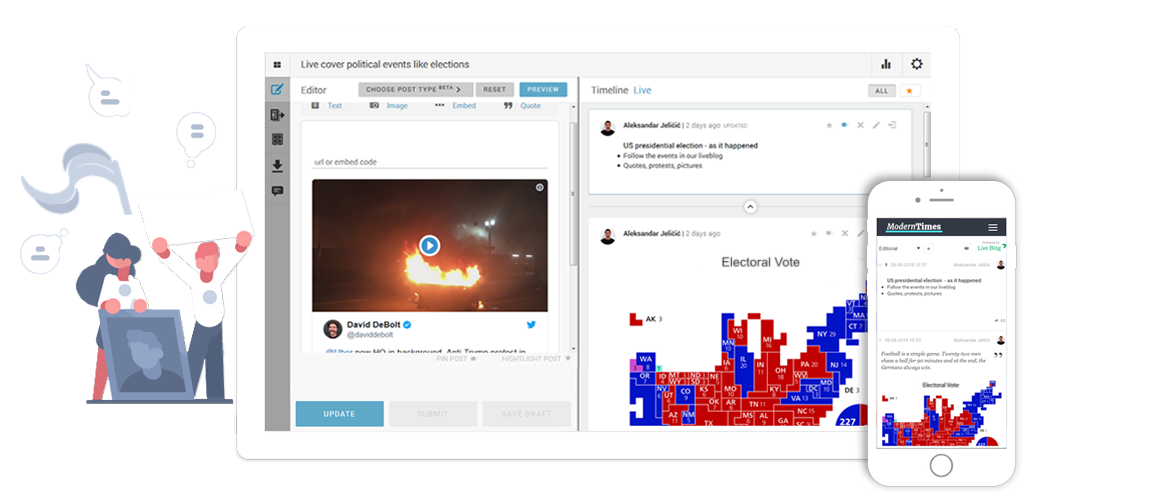Edit US presidential election post pencil icon
1150x492 pixels.
point(876,125)
